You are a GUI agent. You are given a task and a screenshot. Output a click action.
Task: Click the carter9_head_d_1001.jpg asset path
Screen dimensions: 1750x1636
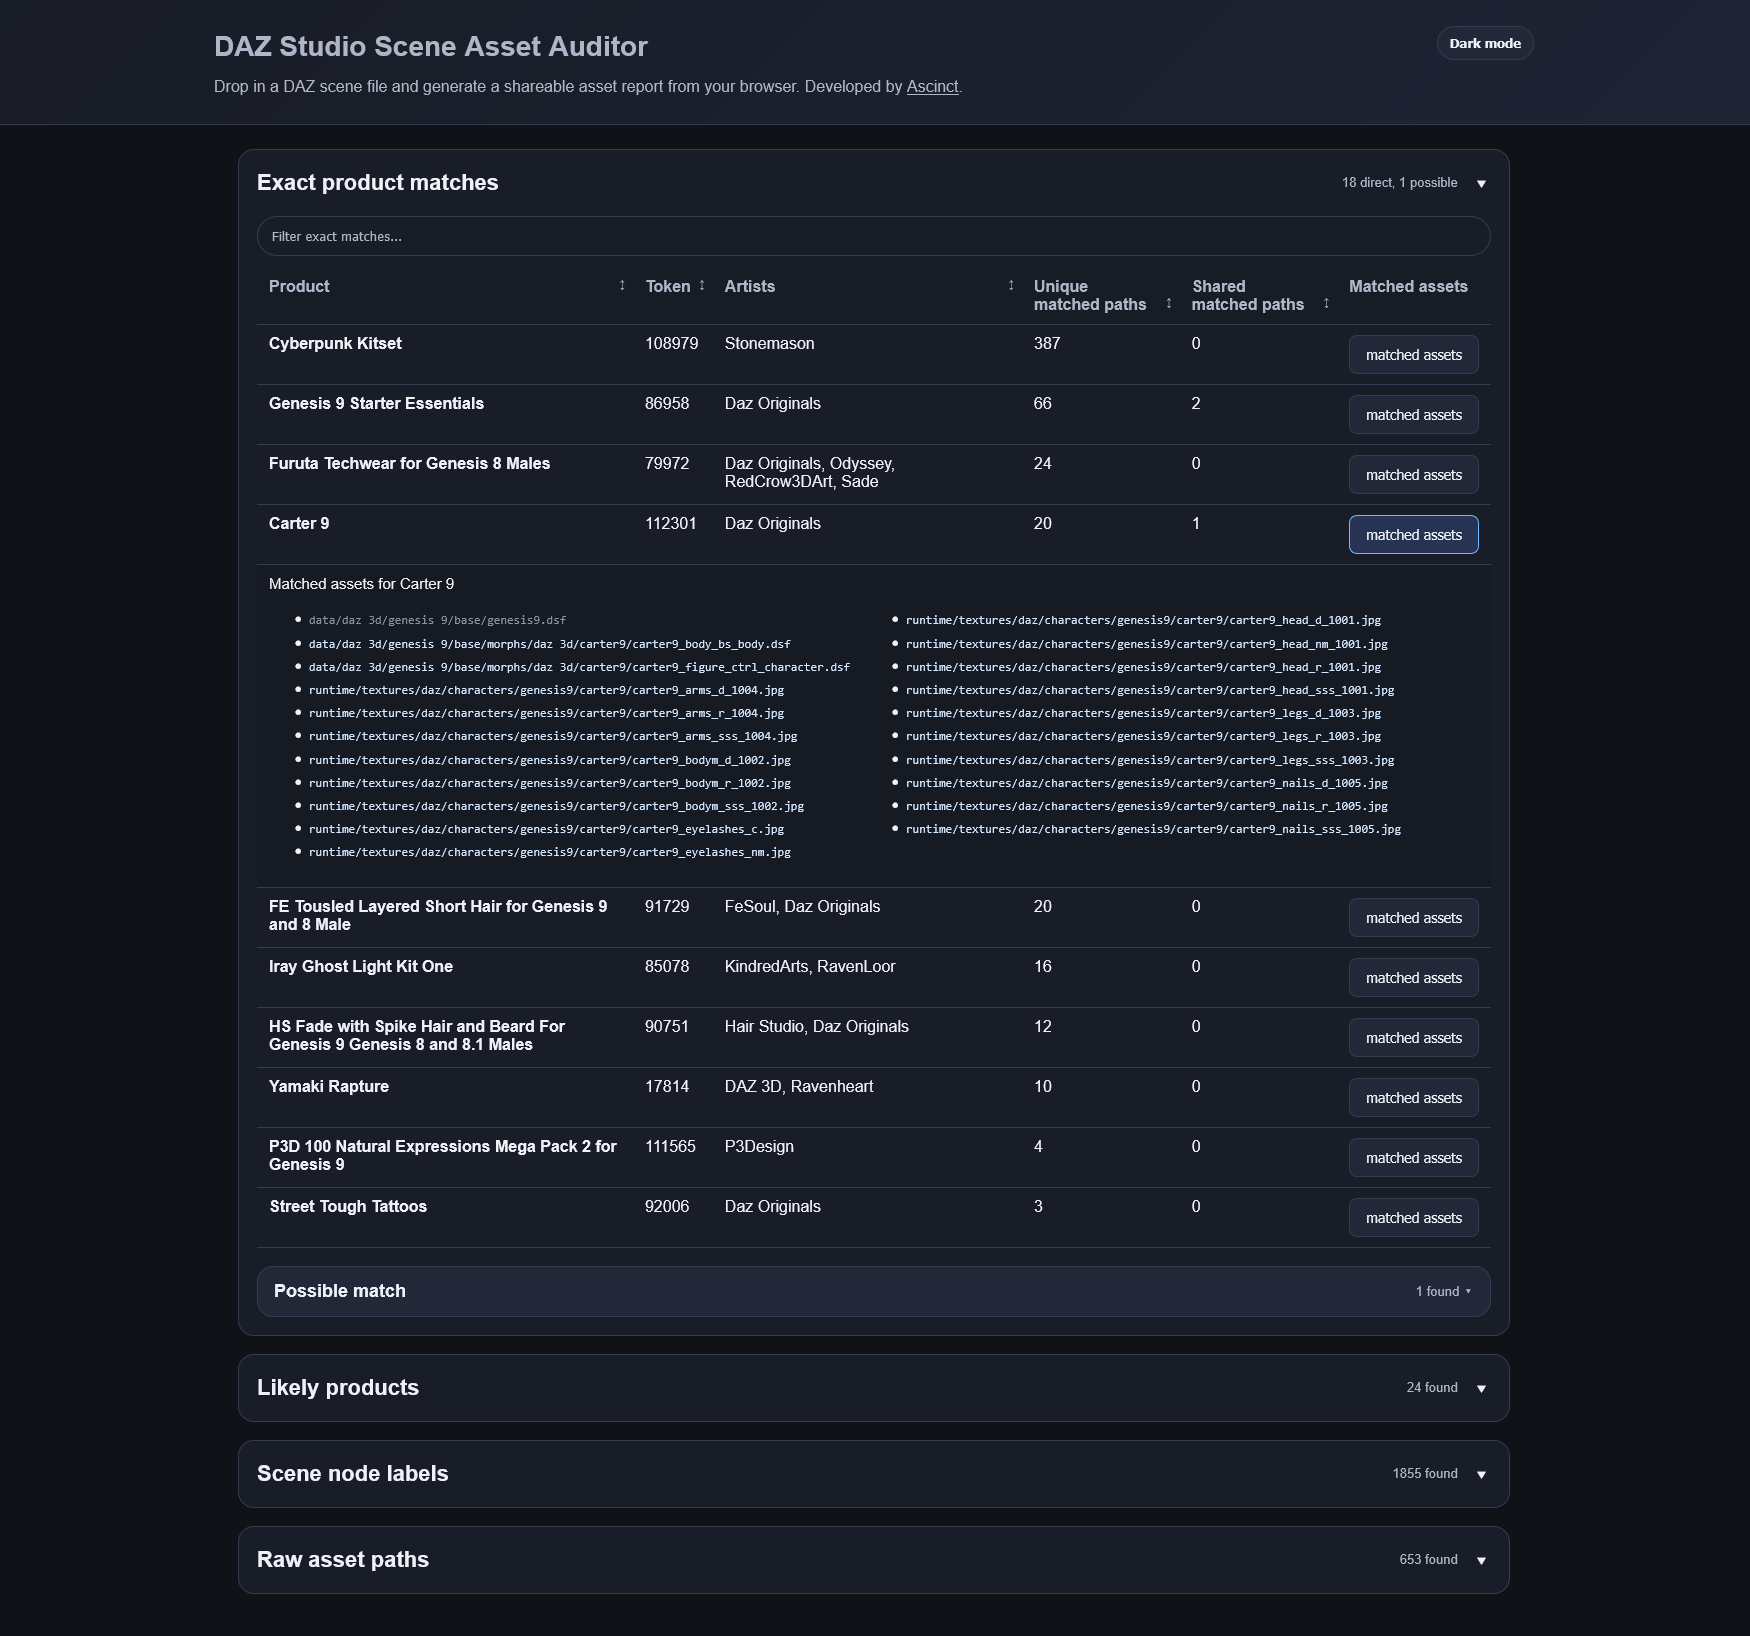point(1143,620)
